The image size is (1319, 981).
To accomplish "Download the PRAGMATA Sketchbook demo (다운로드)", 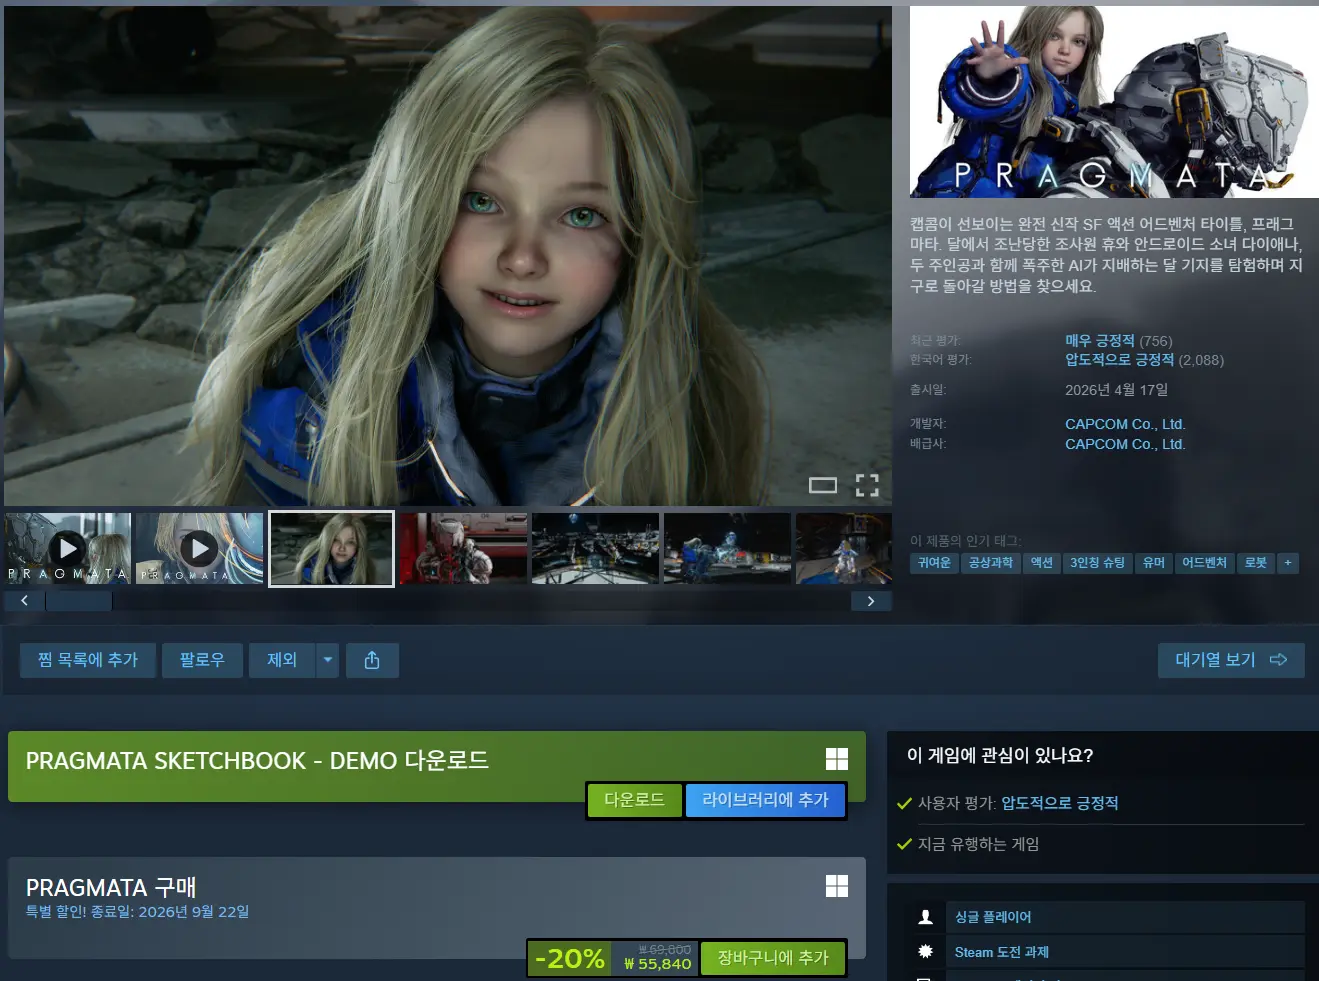I will [634, 800].
